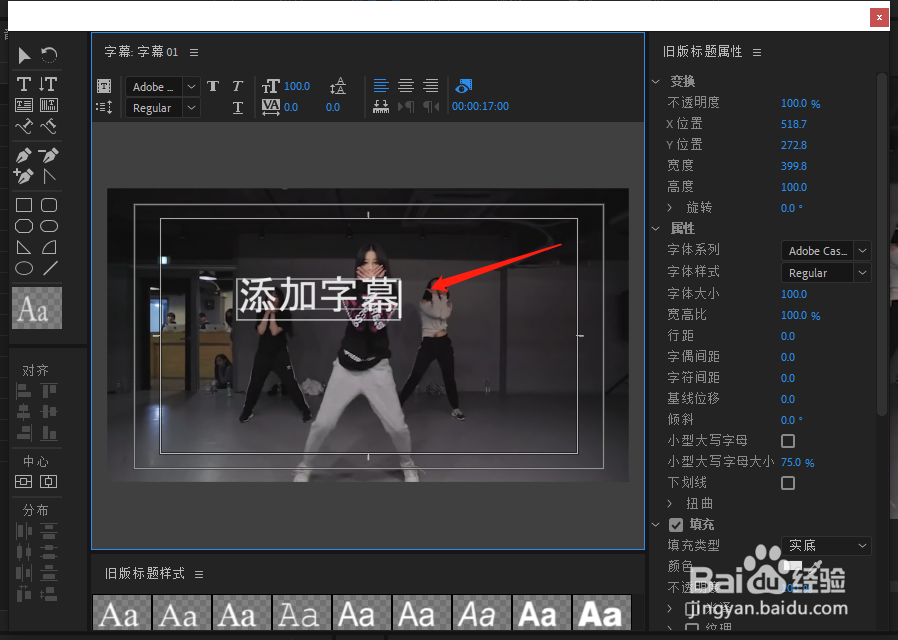Open the 填充类型 实底 dropdown
This screenshot has height=640, width=898.
(825, 545)
